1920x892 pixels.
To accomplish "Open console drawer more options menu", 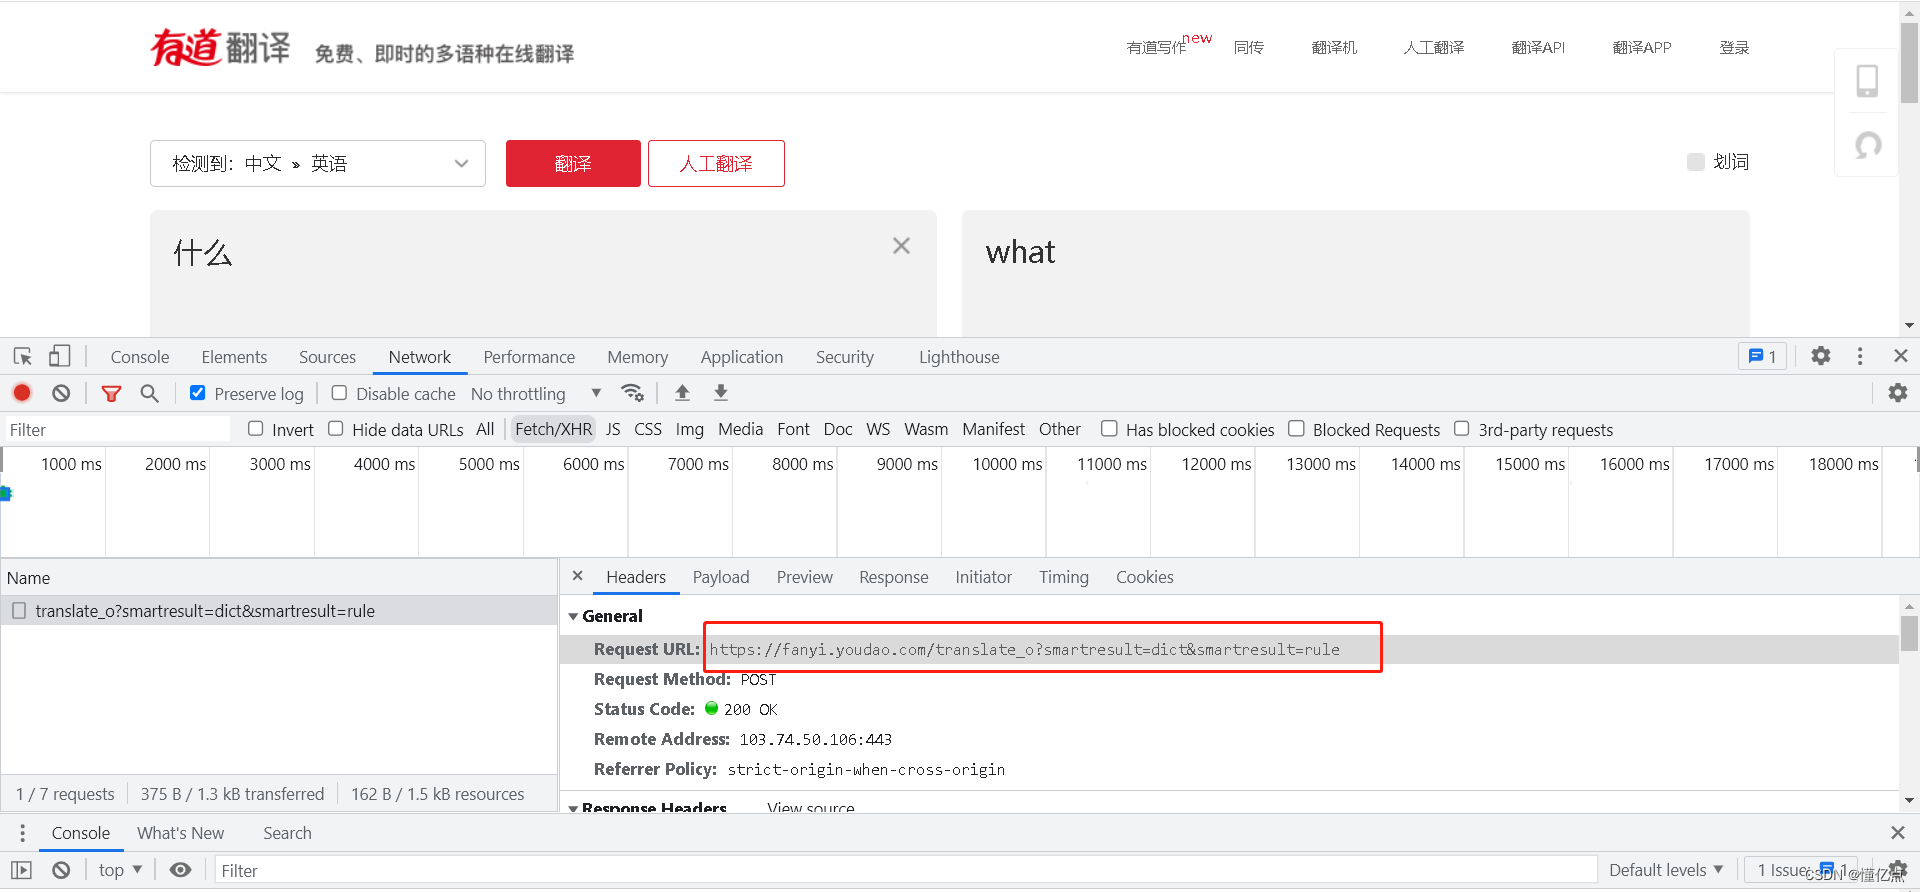I will (22, 833).
